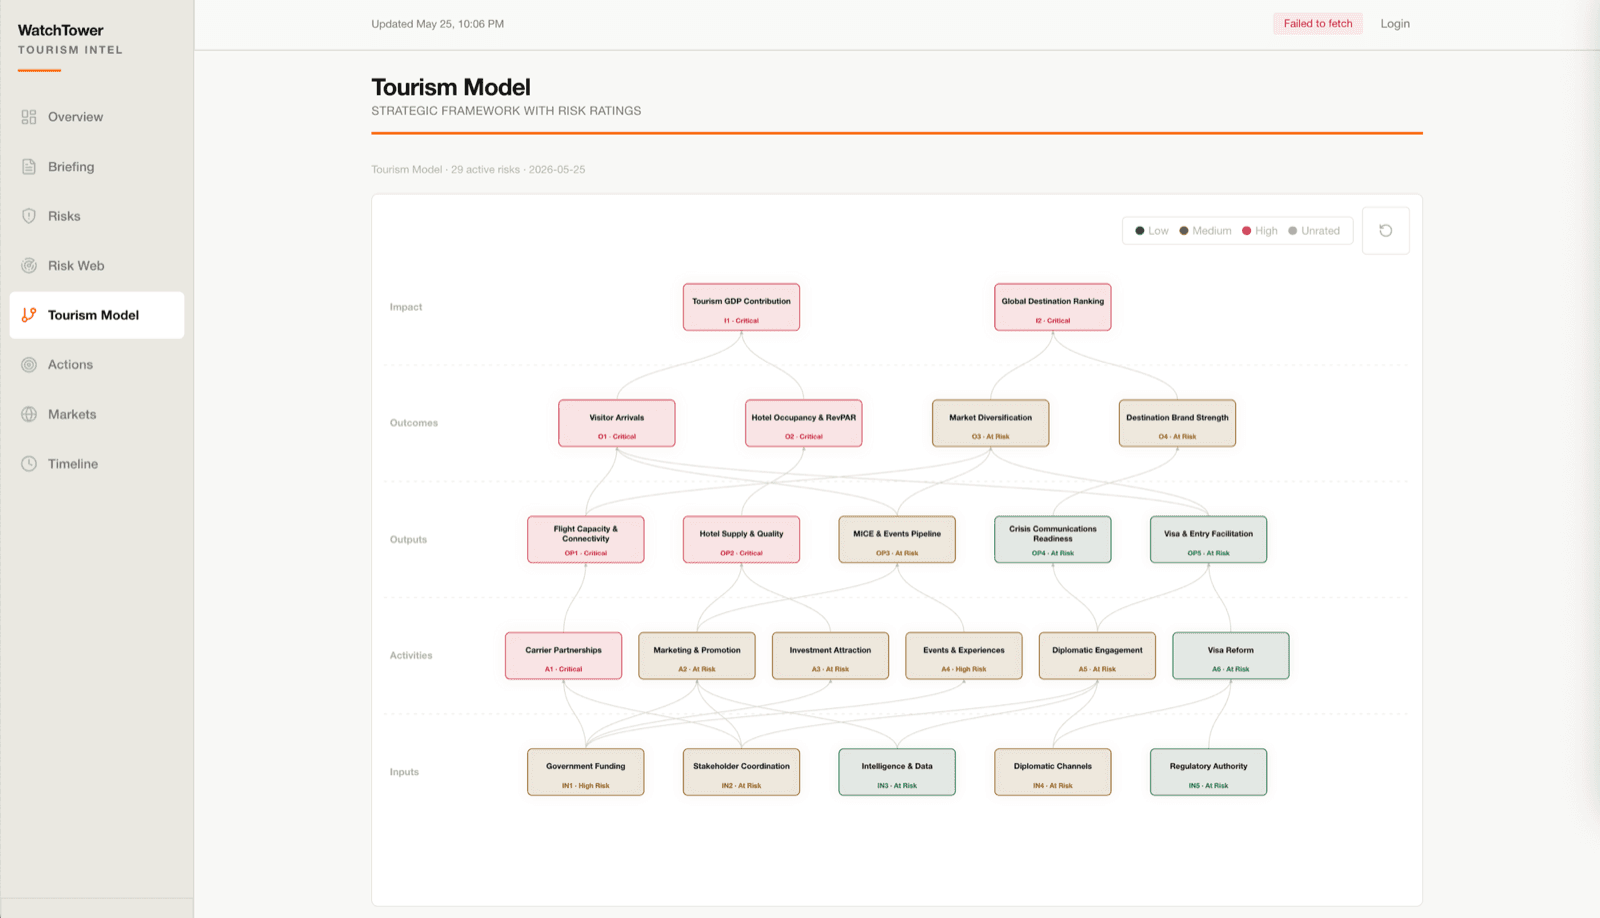Select the Diplomatic Engagement node
Image resolution: width=1600 pixels, height=918 pixels.
tap(1097, 656)
